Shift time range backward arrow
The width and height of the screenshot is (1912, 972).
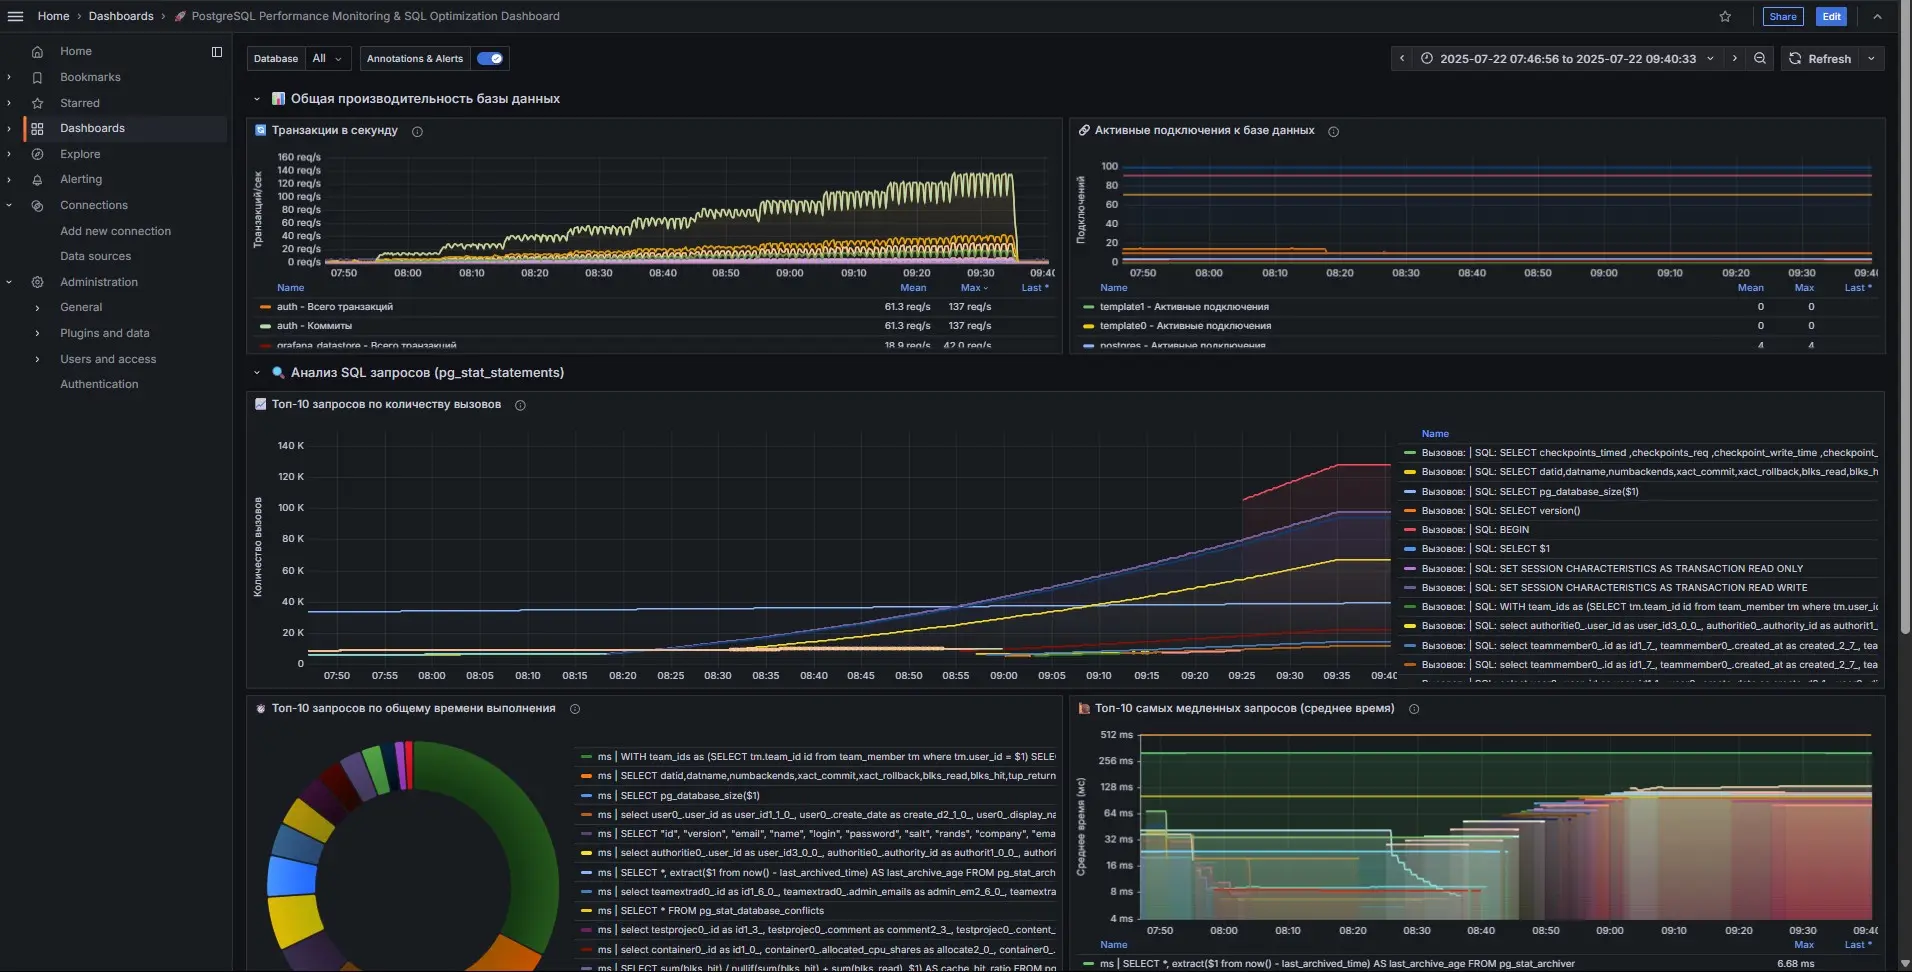[x=1402, y=59]
